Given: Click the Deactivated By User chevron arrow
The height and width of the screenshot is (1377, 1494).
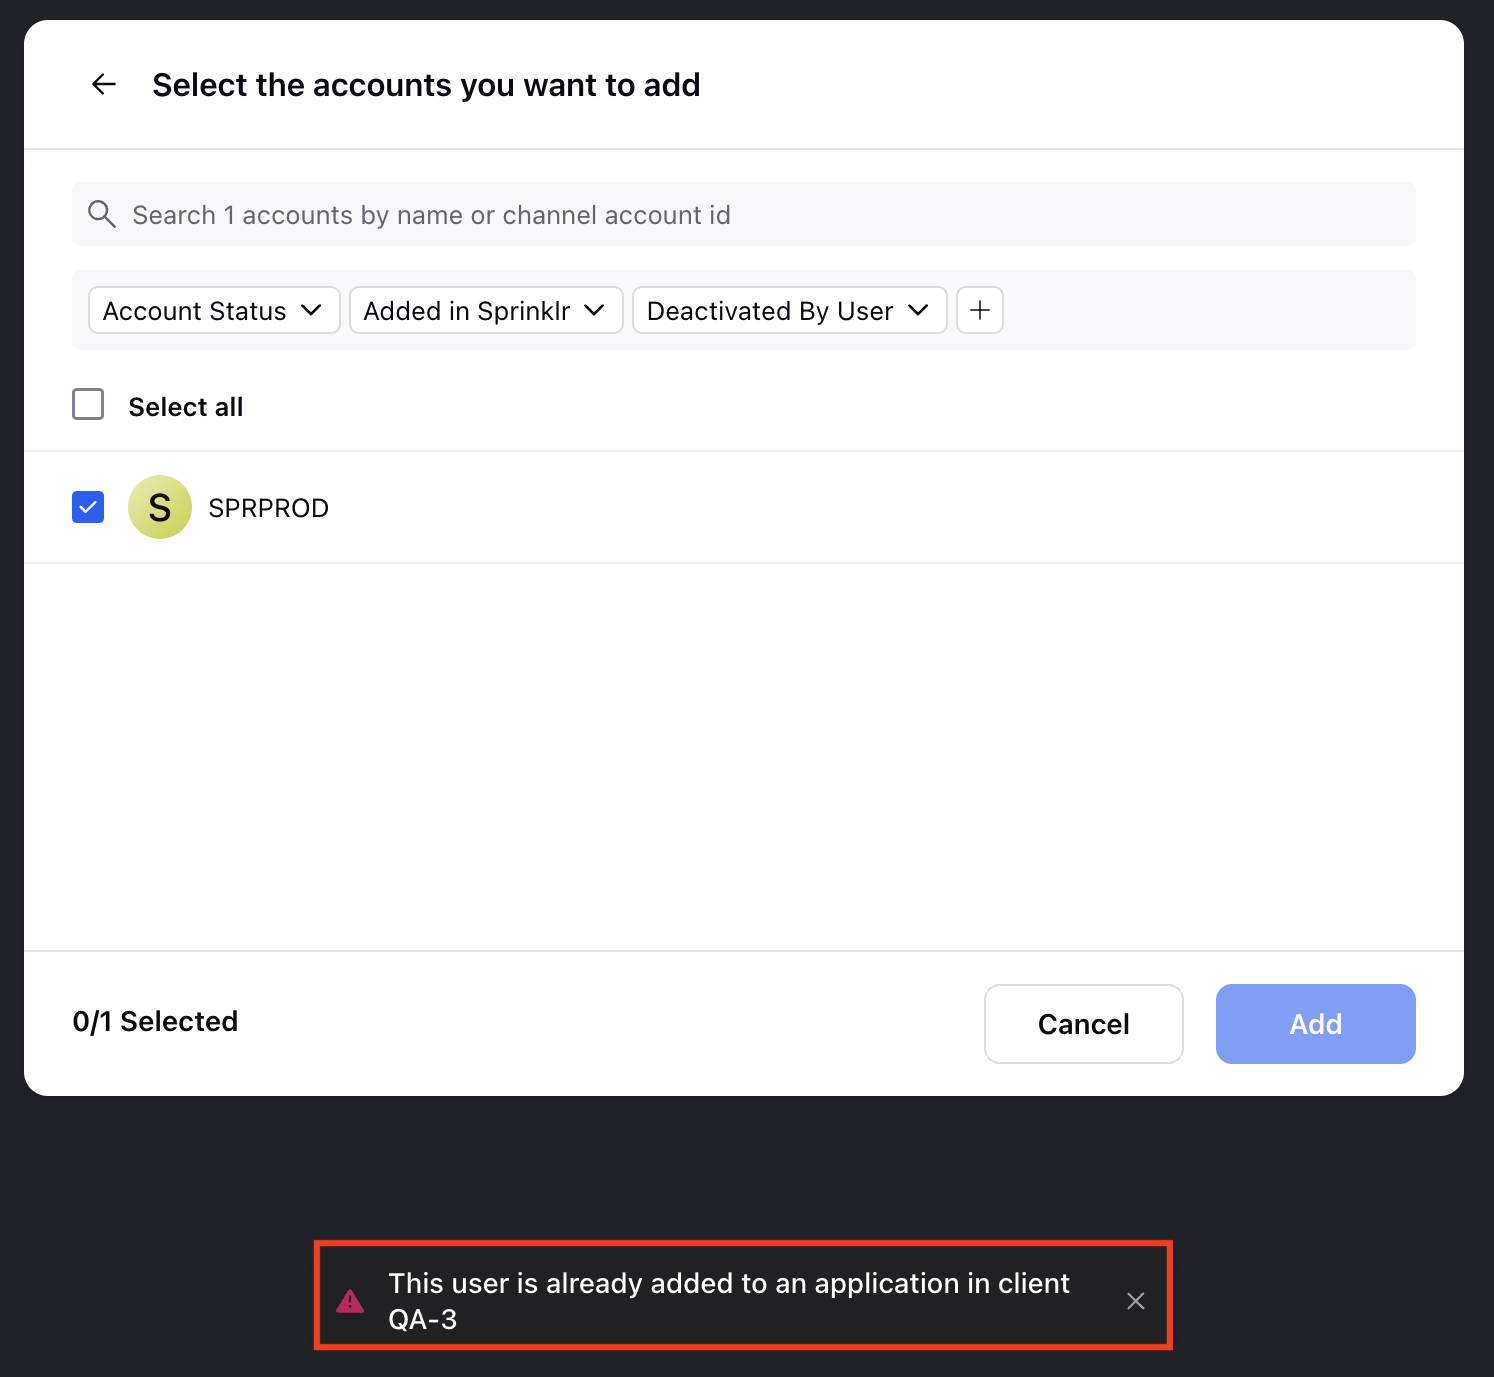Looking at the screenshot, I should 918,310.
